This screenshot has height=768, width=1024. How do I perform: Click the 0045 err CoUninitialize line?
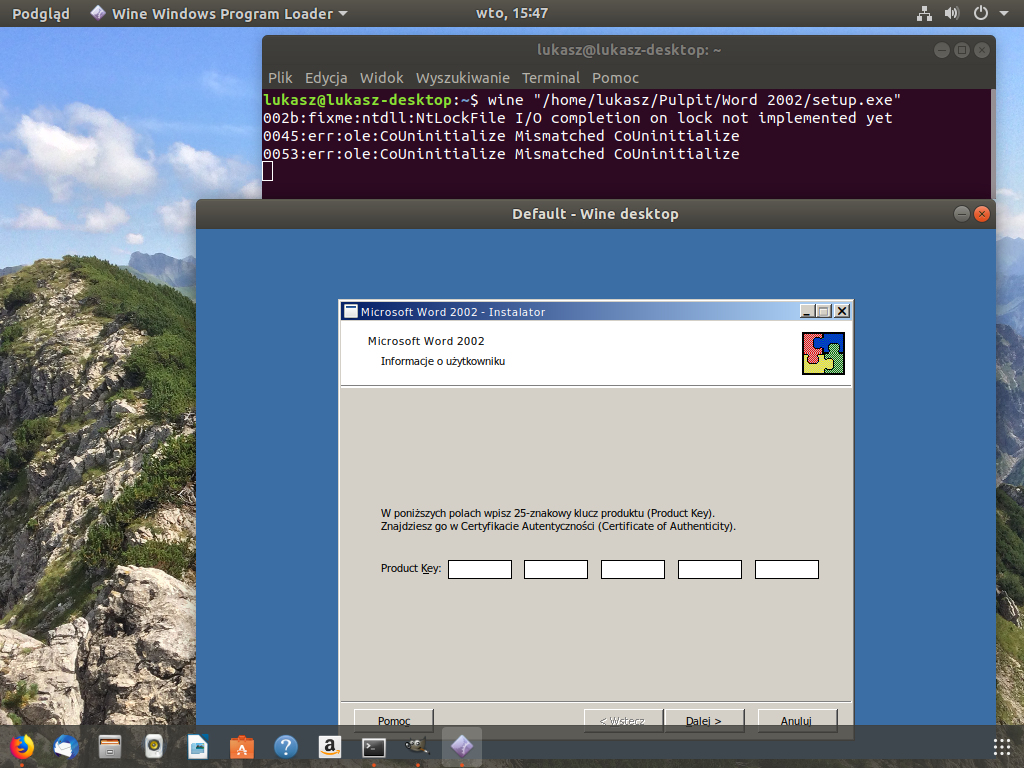[501, 136]
